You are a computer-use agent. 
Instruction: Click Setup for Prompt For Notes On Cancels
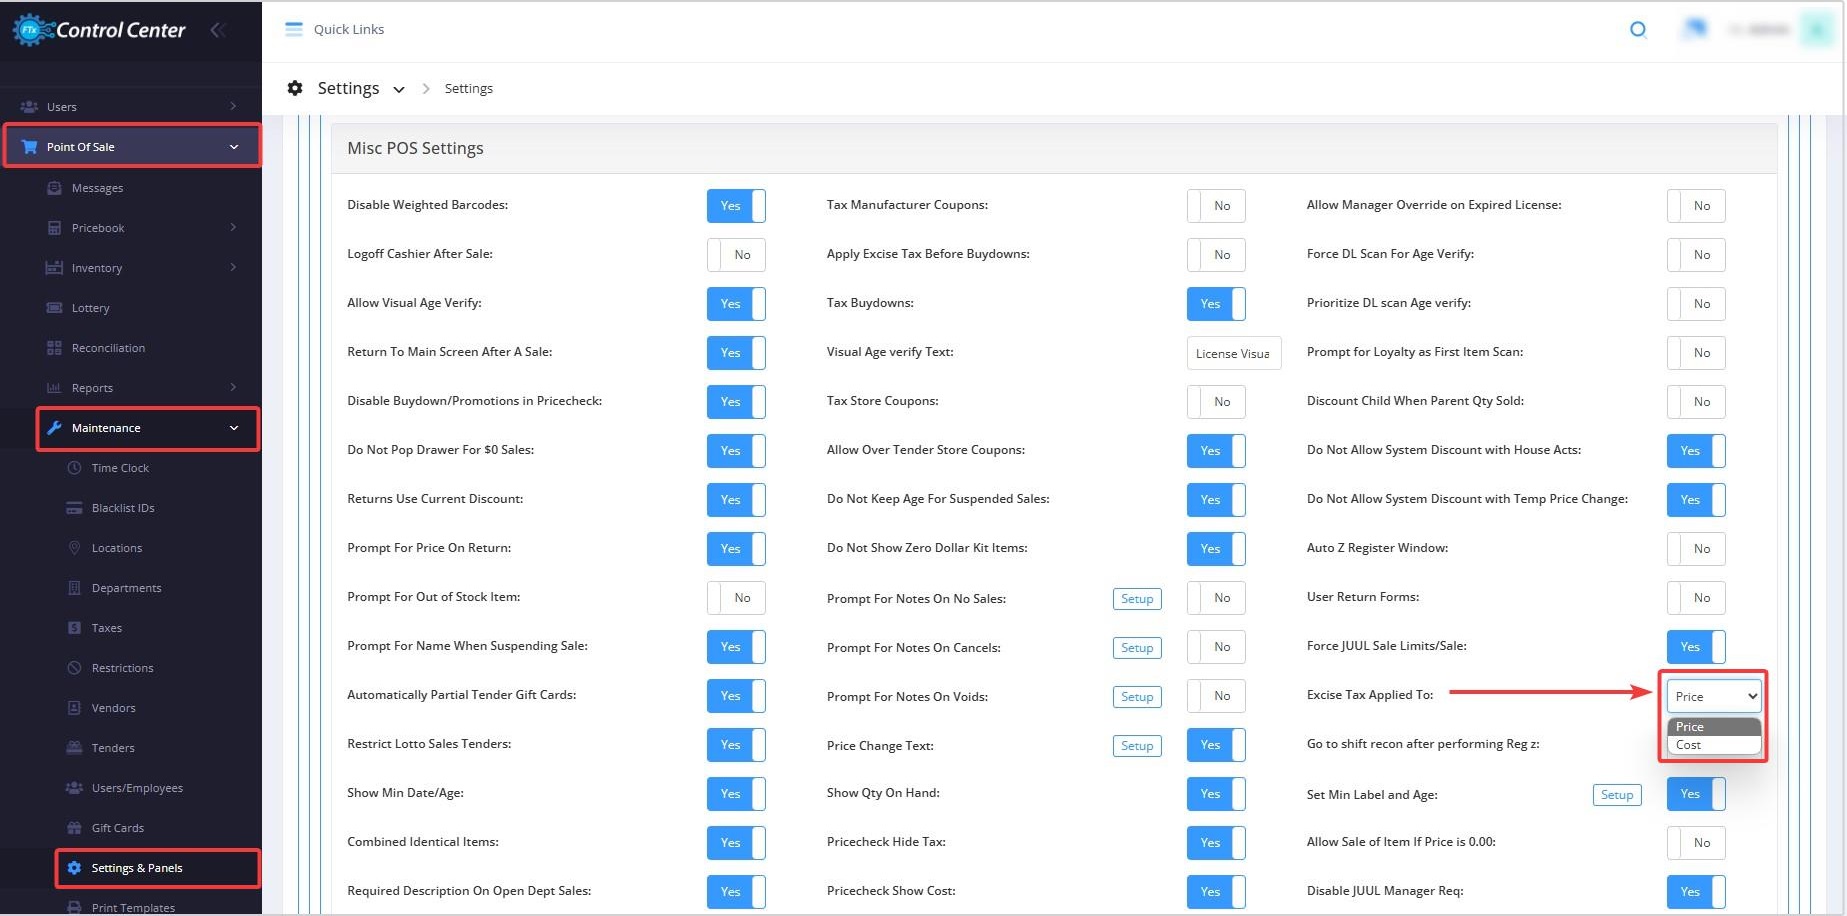[x=1137, y=647]
